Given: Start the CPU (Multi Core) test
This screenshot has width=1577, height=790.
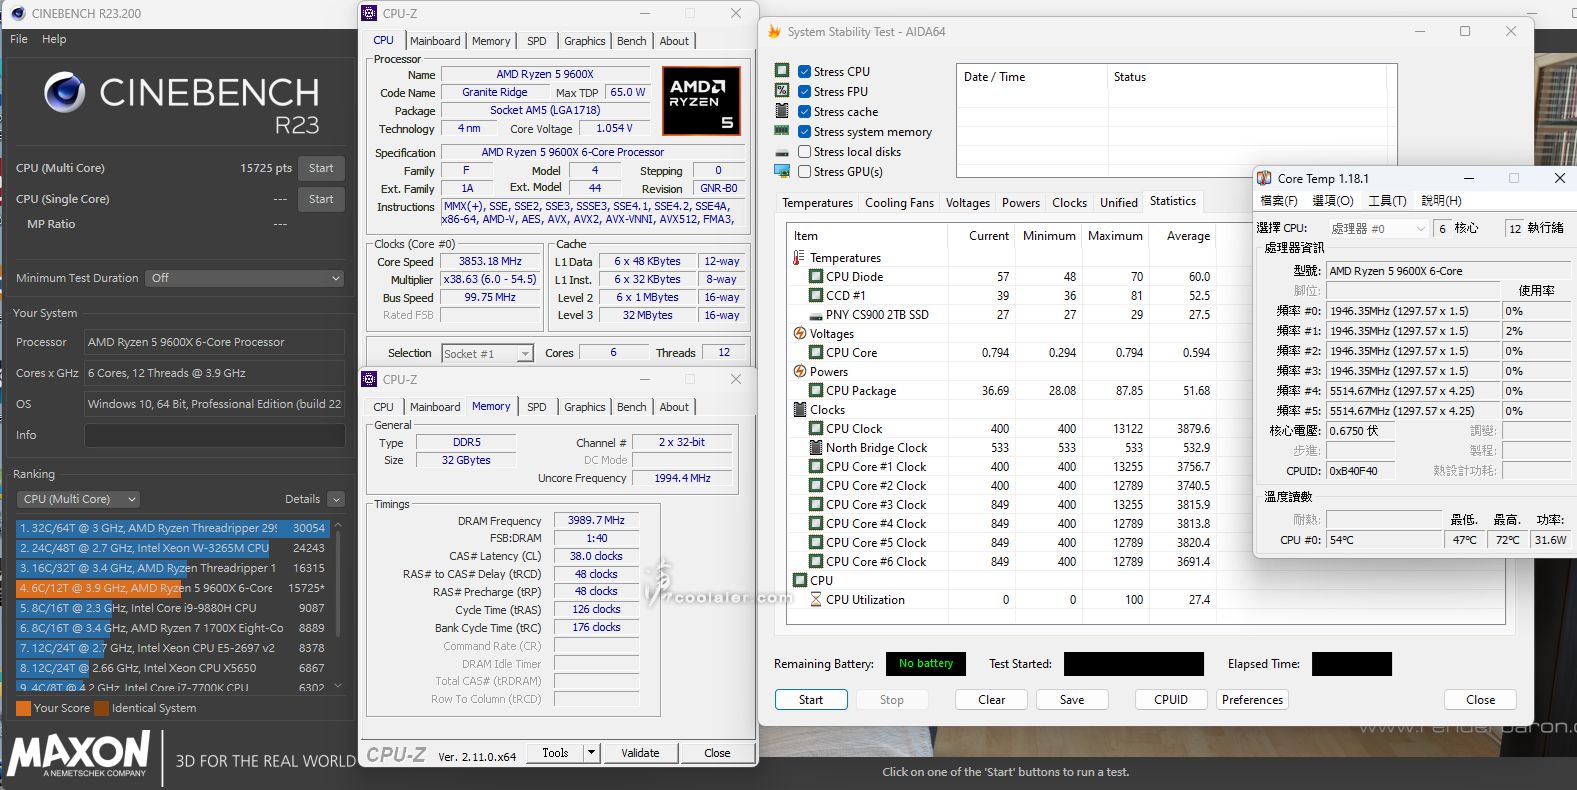Looking at the screenshot, I should [x=321, y=168].
